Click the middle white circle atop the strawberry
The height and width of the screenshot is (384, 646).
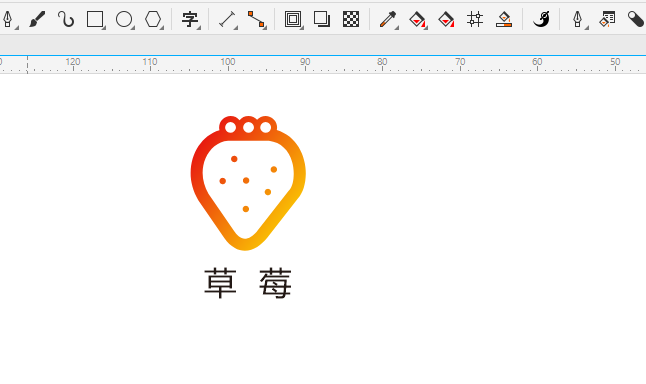(x=248, y=127)
